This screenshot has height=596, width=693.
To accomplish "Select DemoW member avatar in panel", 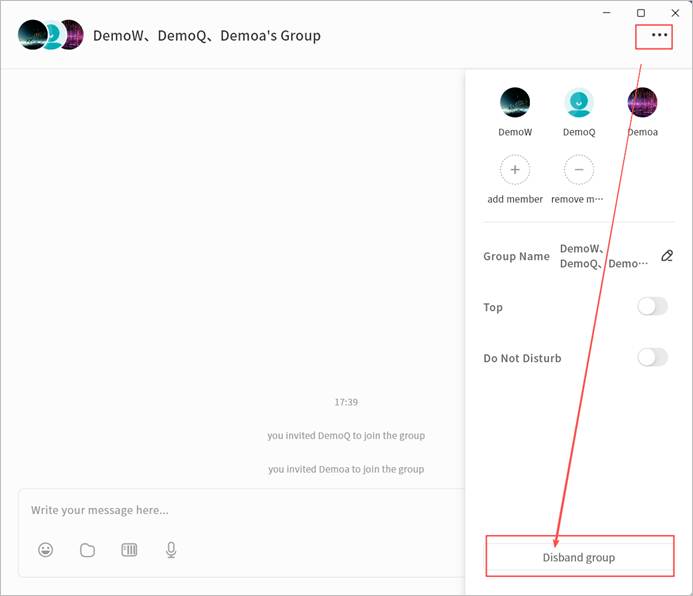I will pyautogui.click(x=515, y=102).
